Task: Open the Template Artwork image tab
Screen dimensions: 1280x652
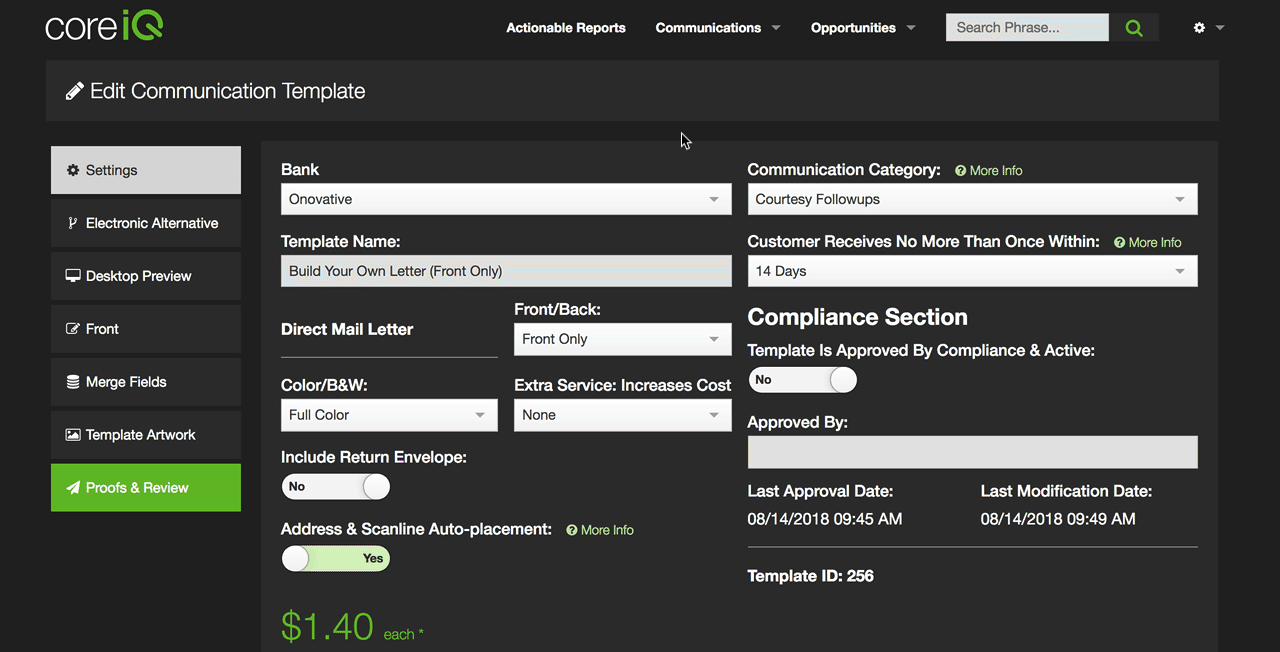Action: (x=146, y=435)
